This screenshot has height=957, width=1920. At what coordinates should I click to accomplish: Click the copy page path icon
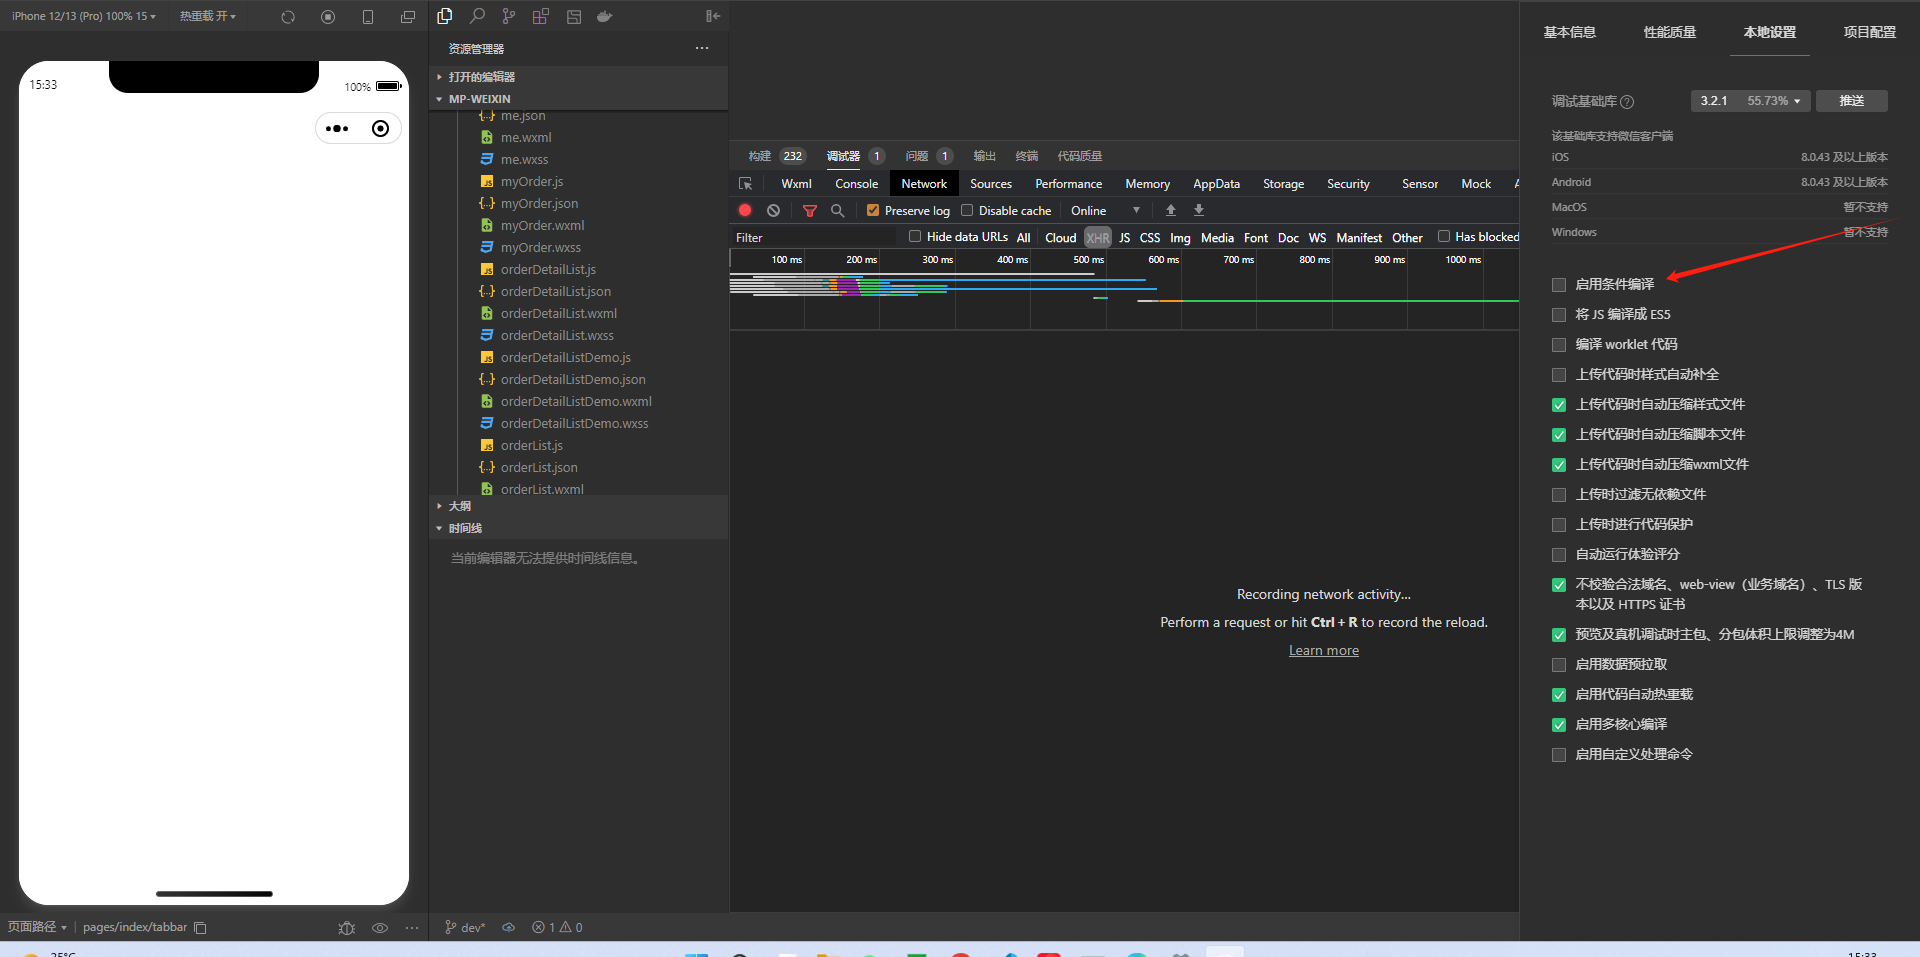(x=200, y=927)
